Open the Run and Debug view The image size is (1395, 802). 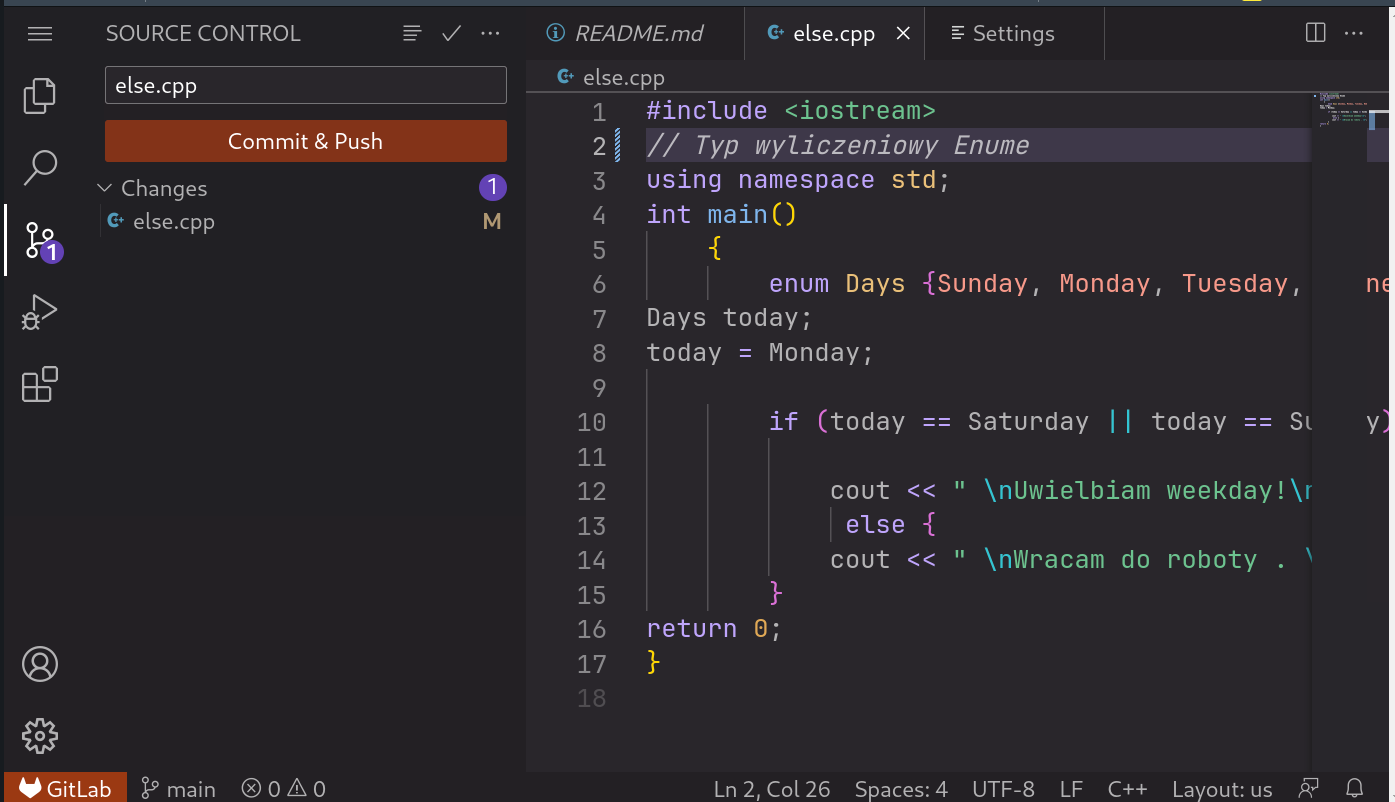pyautogui.click(x=40, y=312)
